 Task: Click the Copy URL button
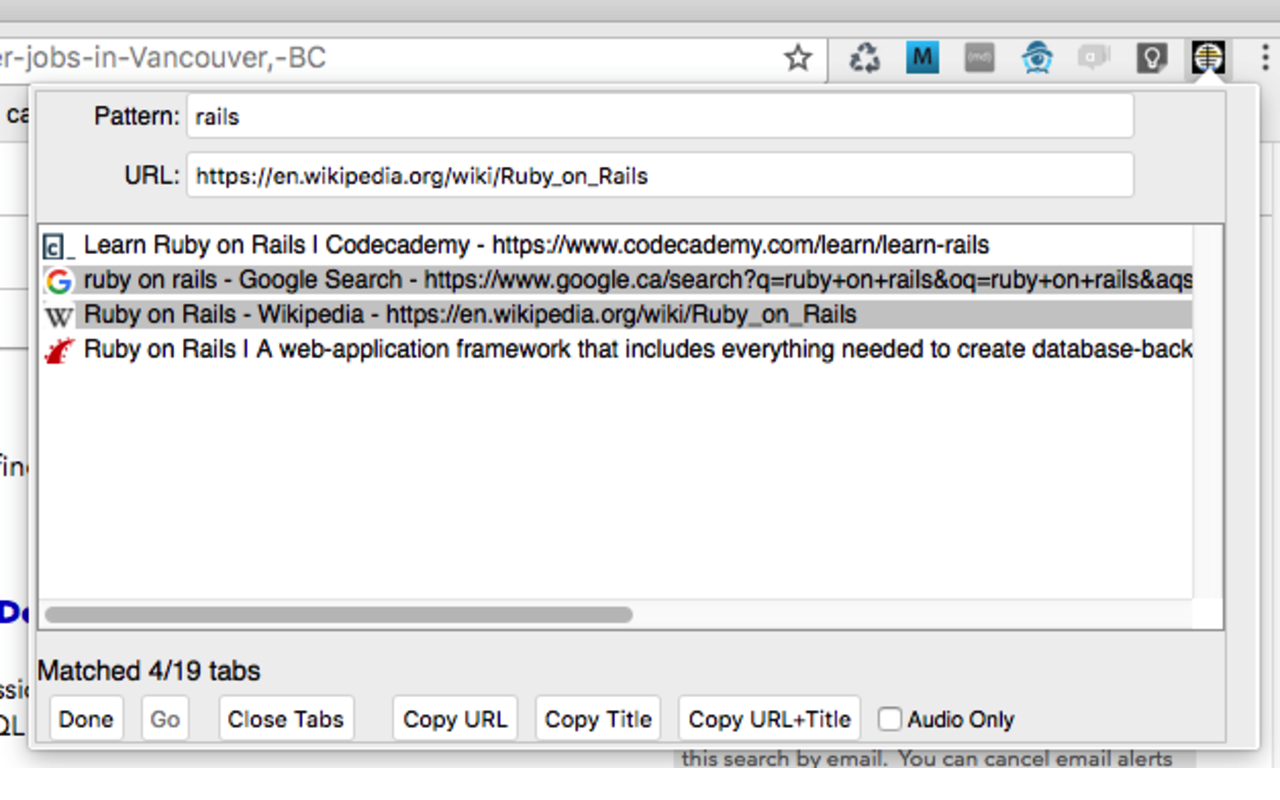tap(455, 719)
